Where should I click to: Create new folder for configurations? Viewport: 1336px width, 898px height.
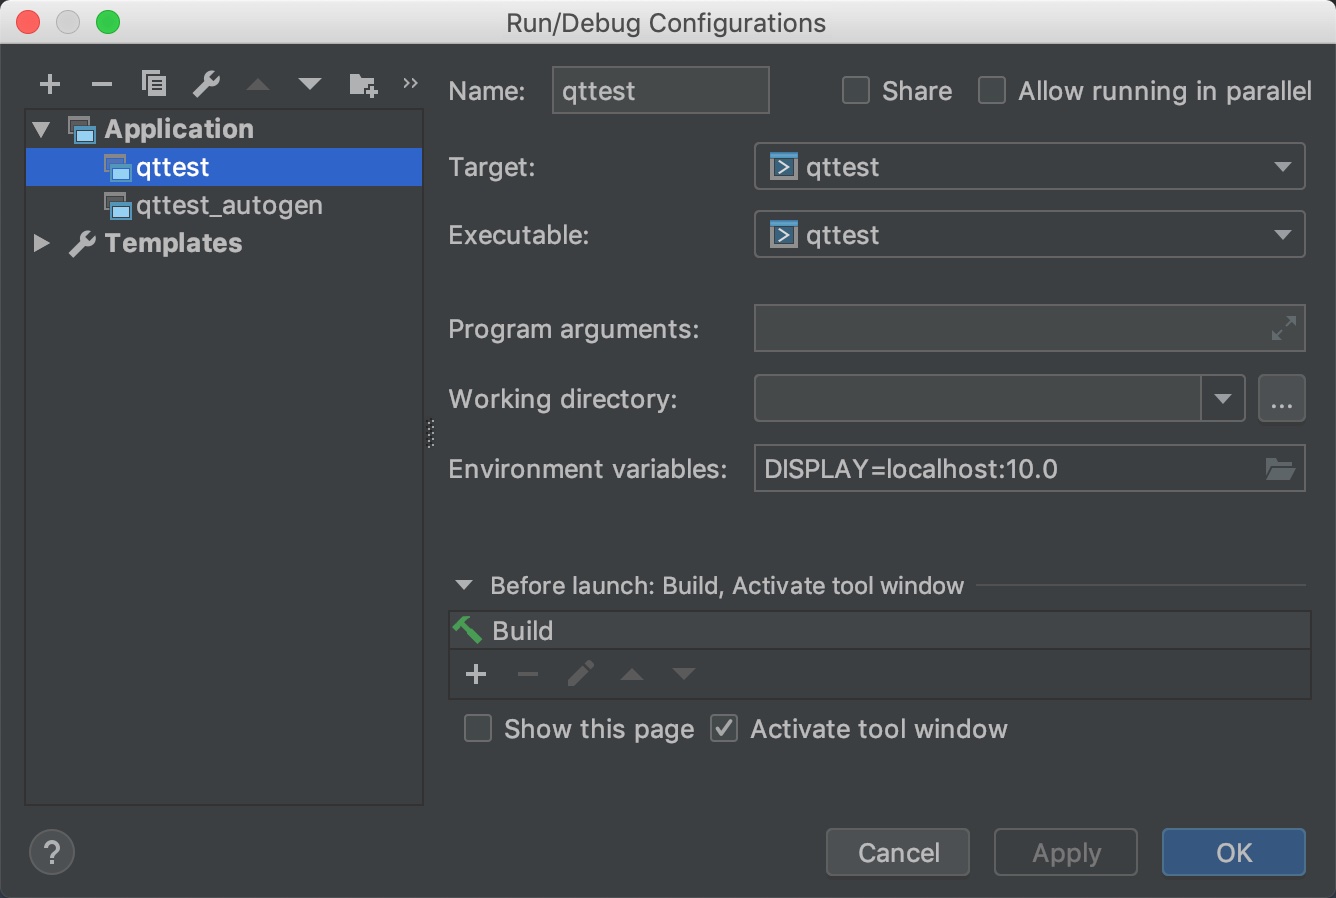363,85
